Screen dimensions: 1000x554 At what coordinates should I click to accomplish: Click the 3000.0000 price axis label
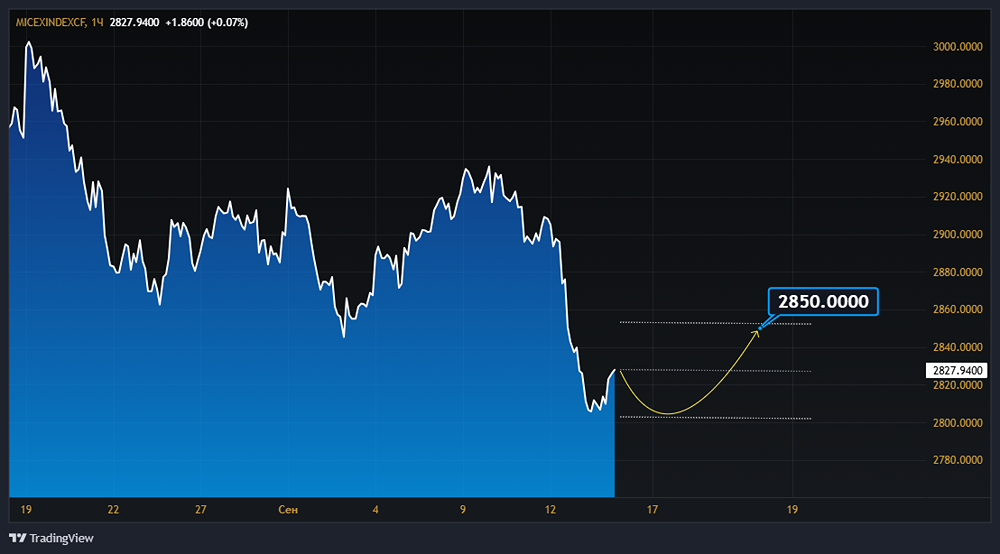tap(958, 47)
